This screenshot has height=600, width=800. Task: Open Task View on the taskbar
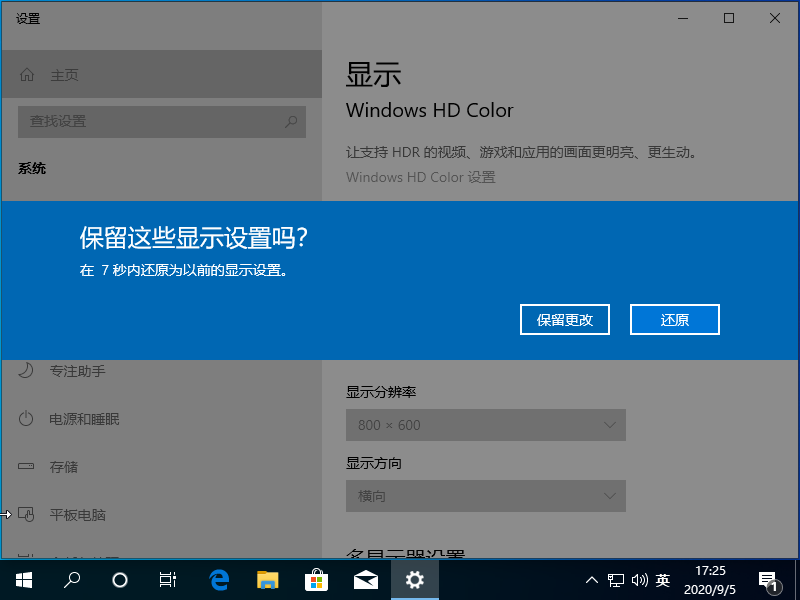[168, 579]
